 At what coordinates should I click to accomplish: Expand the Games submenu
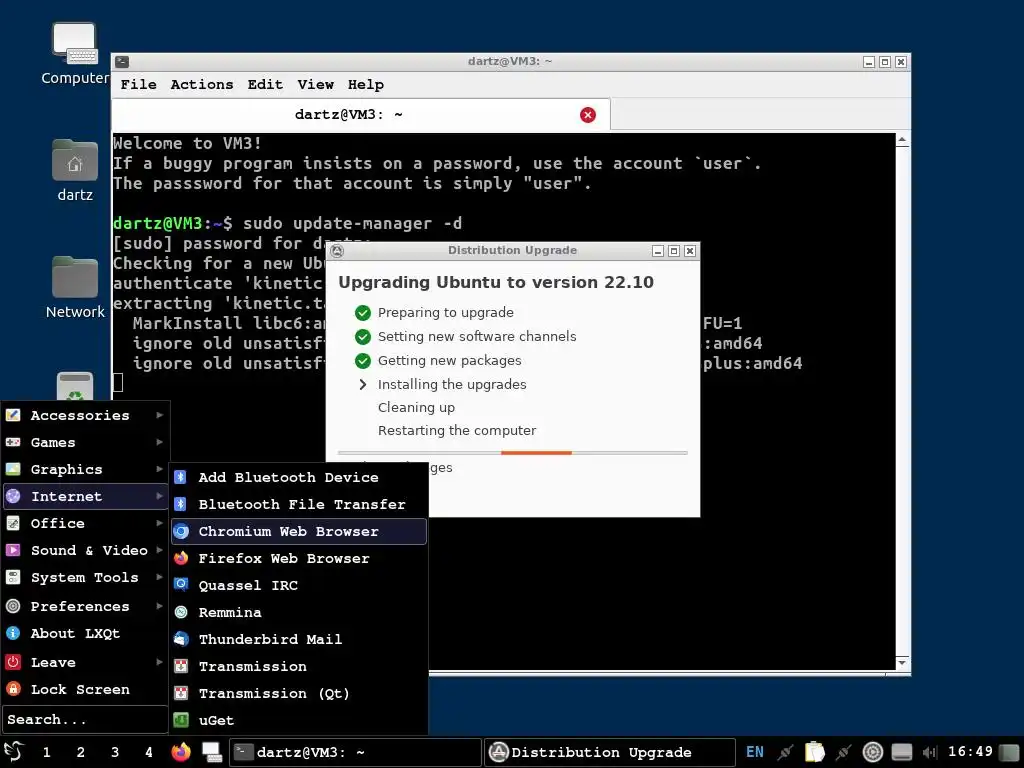click(86, 442)
